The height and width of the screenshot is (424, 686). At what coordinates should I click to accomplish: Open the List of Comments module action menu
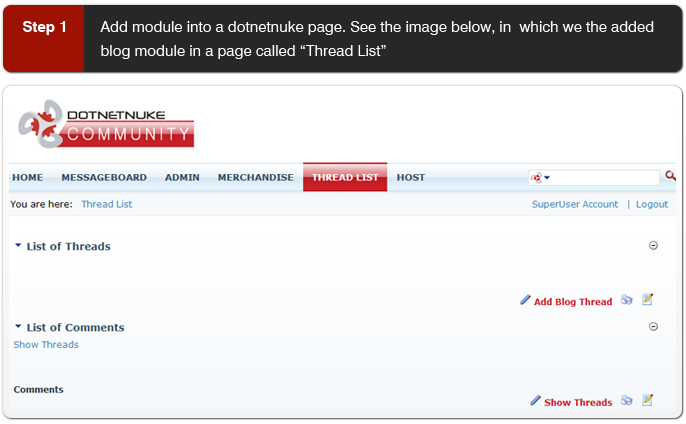[18, 326]
